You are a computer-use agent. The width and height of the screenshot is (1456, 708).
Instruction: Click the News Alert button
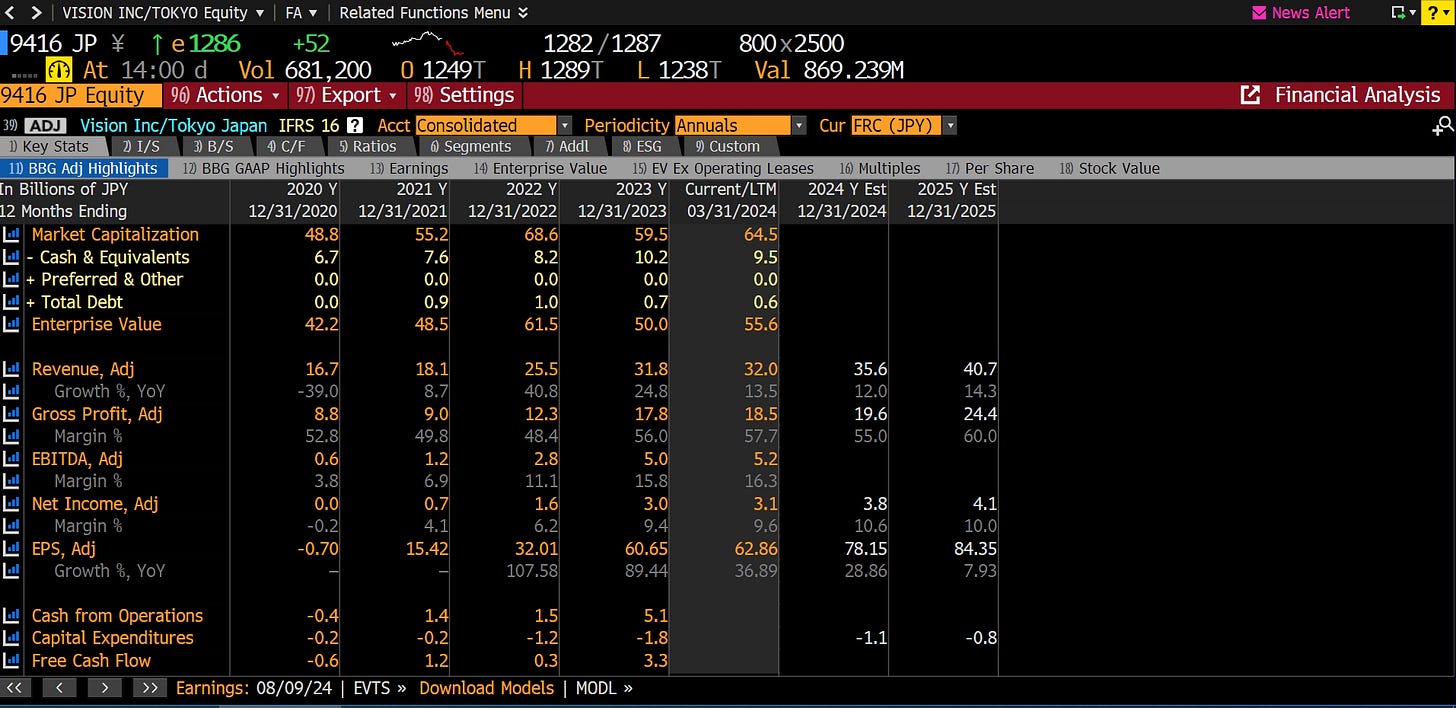coord(1301,13)
